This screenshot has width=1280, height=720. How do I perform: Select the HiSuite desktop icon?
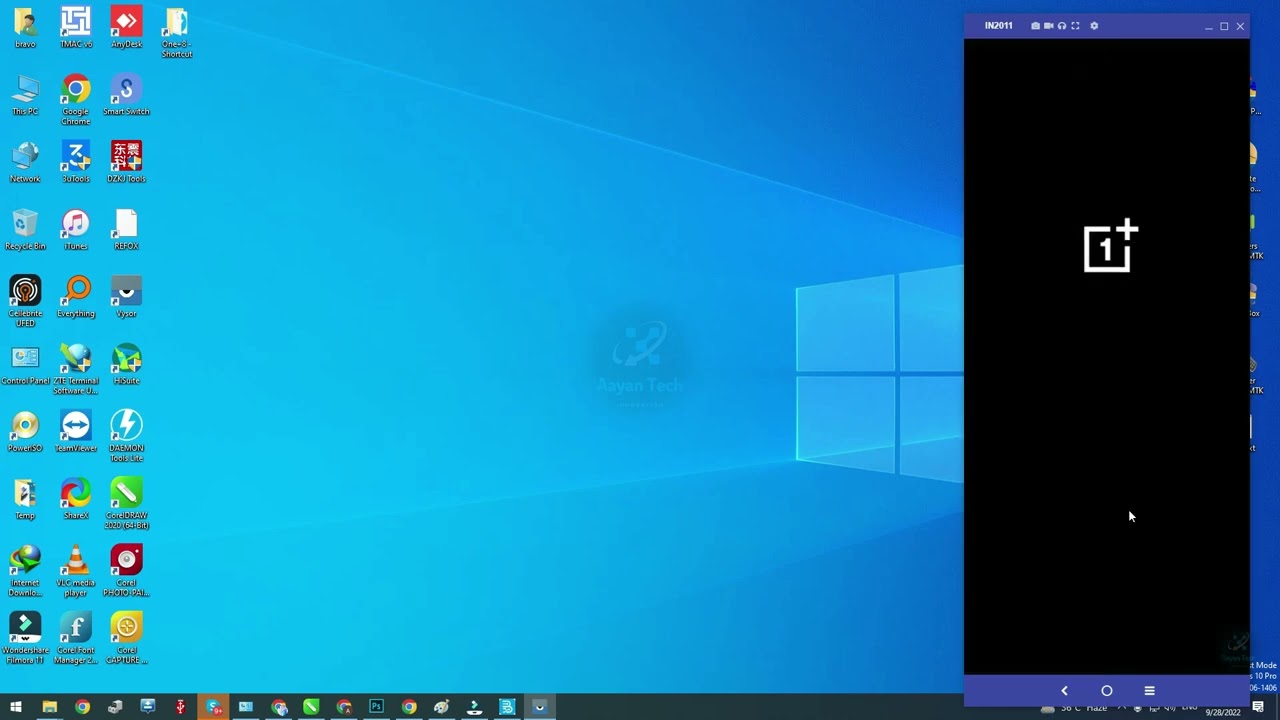pos(126,365)
